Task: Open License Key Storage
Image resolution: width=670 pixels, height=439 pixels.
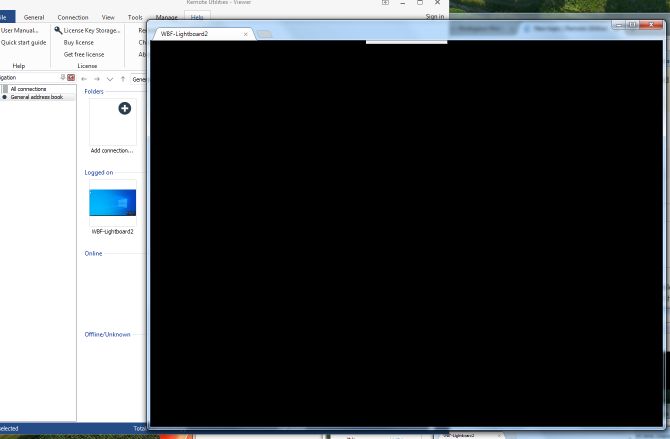Action: (x=91, y=30)
